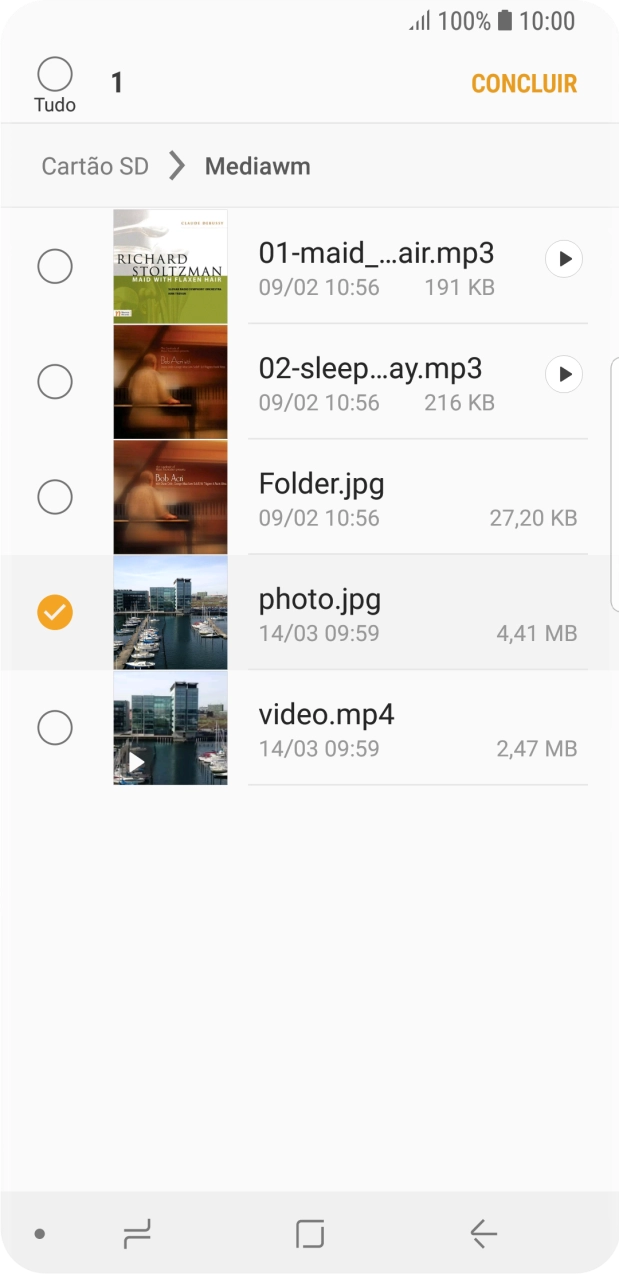The width and height of the screenshot is (619, 1274).
Task: Click the breadcrumb chevron after Cartão SD
Action: 177,166
